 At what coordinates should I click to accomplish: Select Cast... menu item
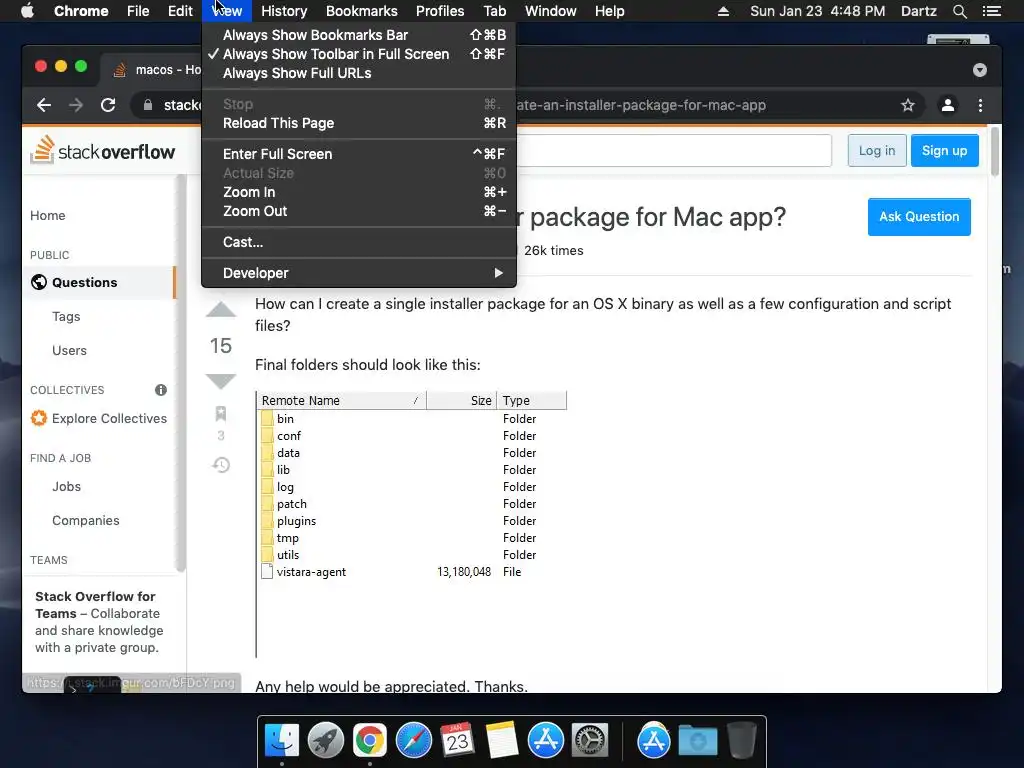pyautogui.click(x=359, y=242)
